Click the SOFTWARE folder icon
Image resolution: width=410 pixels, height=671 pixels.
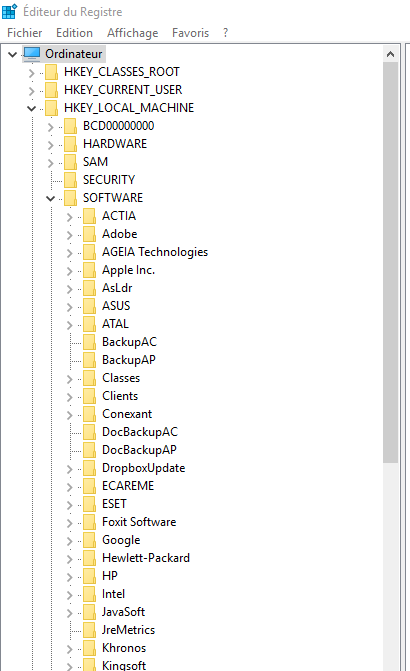70,198
